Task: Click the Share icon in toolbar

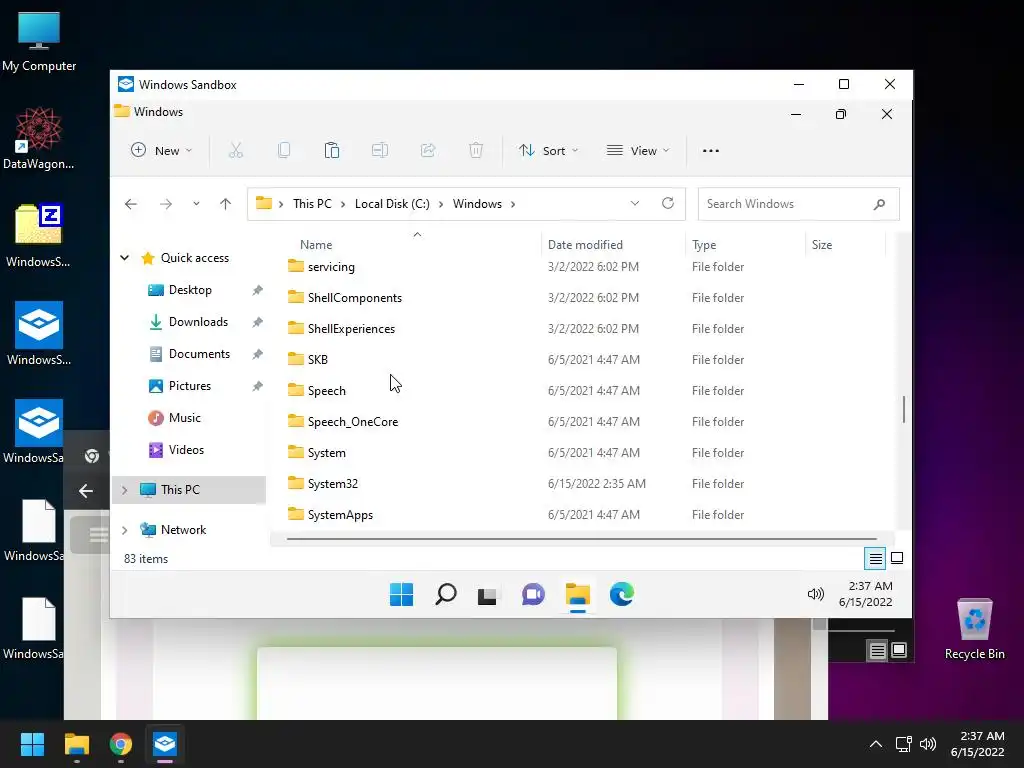Action: tap(428, 151)
